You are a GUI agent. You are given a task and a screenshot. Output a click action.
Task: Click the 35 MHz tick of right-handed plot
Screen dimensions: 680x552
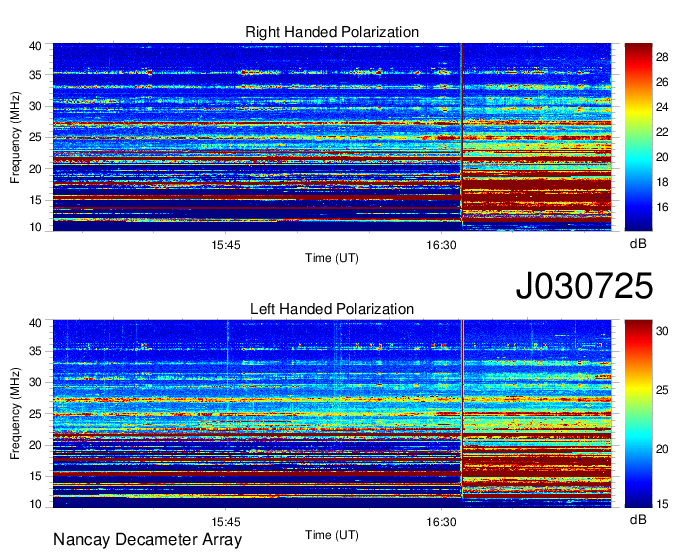[x=35, y=75]
